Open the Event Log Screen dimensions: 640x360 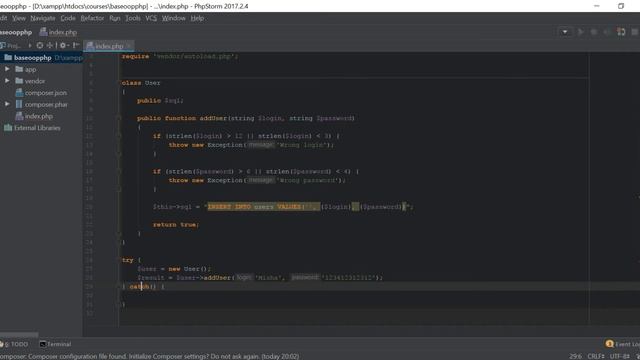pos(622,344)
